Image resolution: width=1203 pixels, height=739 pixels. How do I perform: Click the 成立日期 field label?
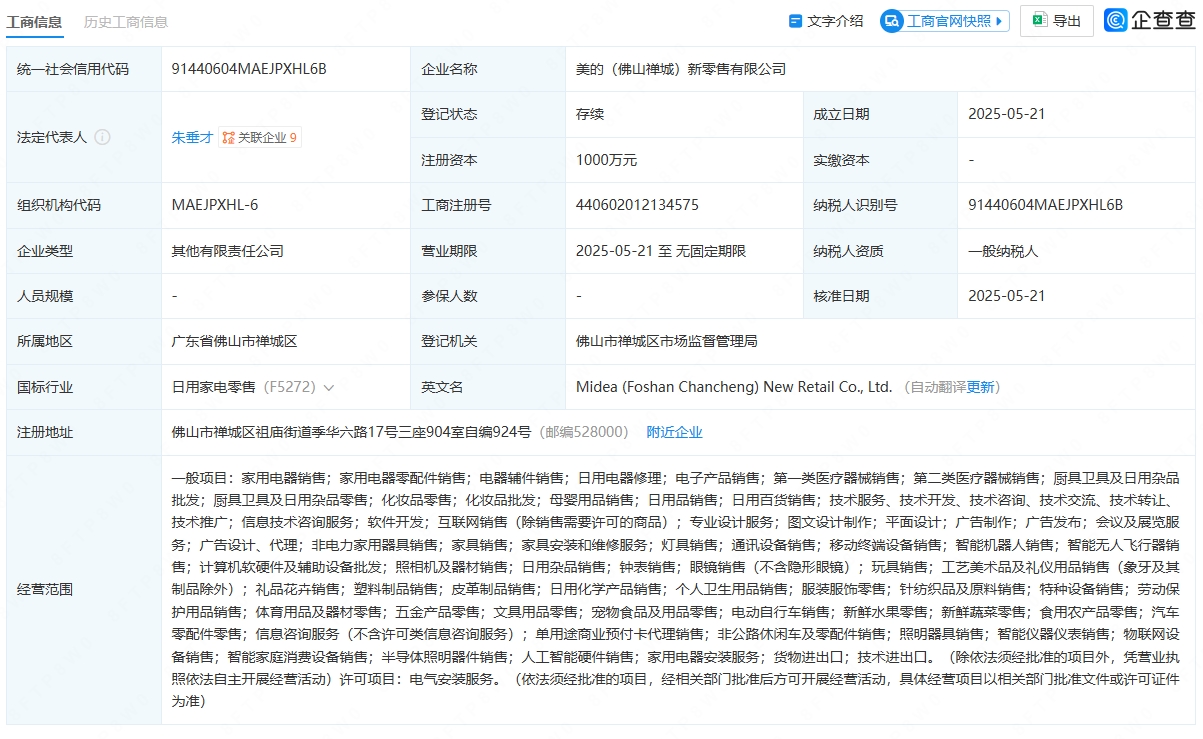tap(841, 114)
